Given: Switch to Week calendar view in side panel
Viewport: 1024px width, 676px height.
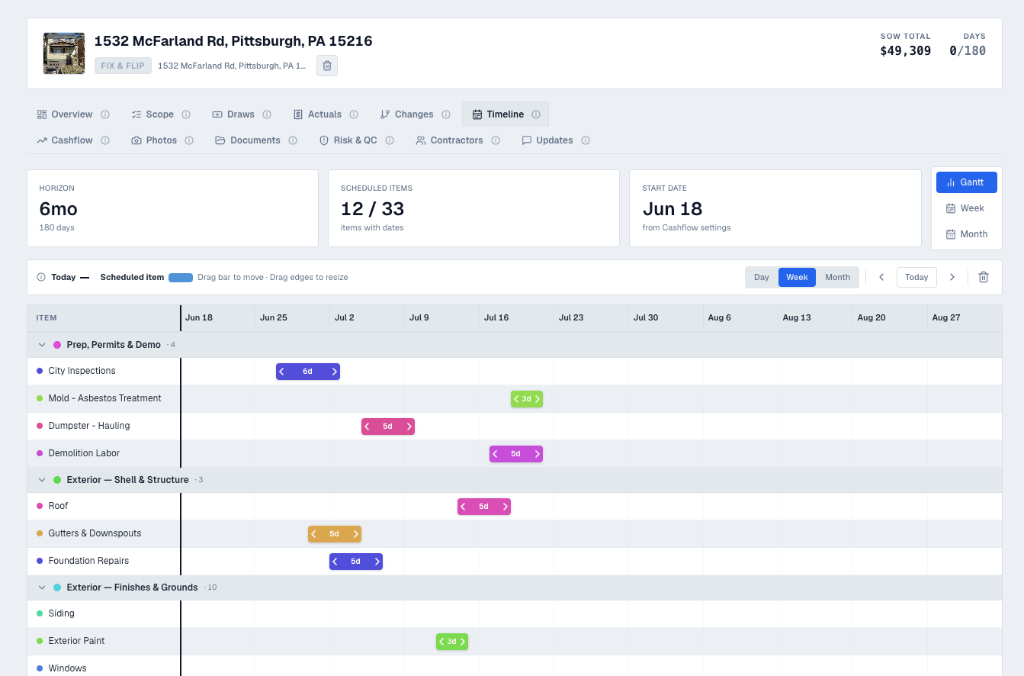Looking at the screenshot, I should (x=967, y=208).
